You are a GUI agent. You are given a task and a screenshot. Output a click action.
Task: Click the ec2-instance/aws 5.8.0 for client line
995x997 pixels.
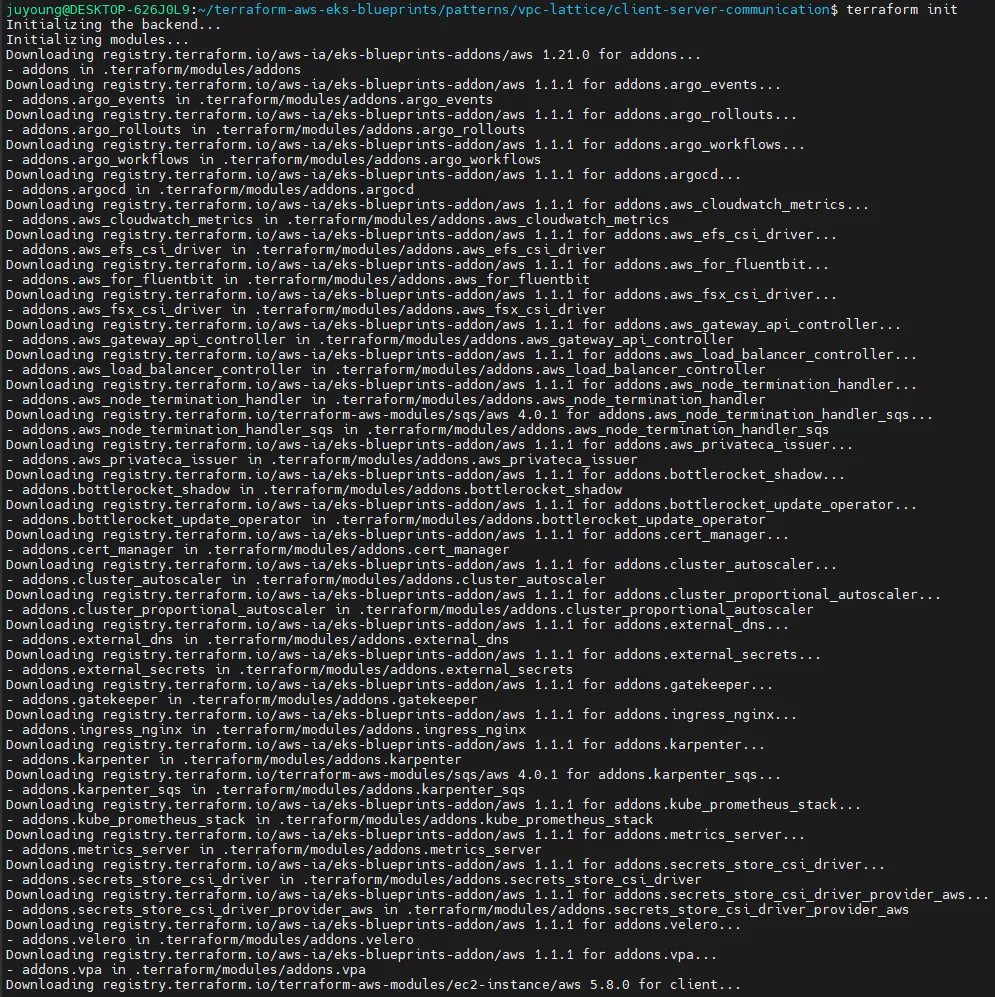click(x=373, y=984)
